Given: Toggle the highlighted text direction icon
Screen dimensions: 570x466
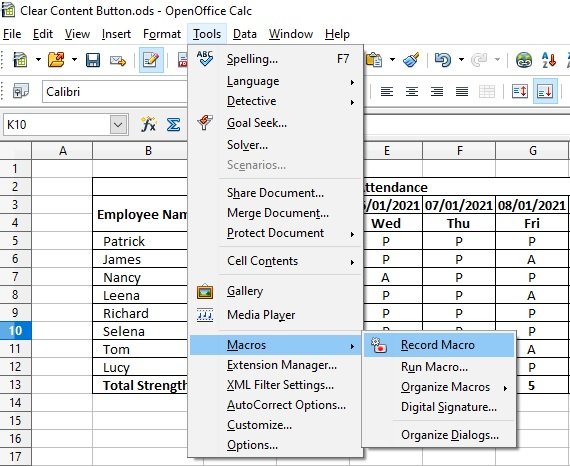Looking at the screenshot, I should [x=545, y=91].
